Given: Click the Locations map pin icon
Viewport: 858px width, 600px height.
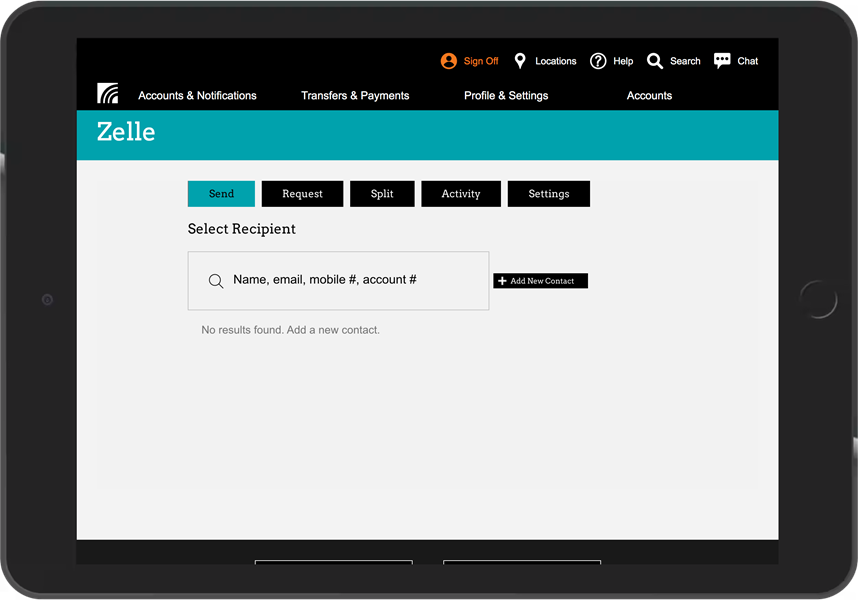Looking at the screenshot, I should point(520,61).
